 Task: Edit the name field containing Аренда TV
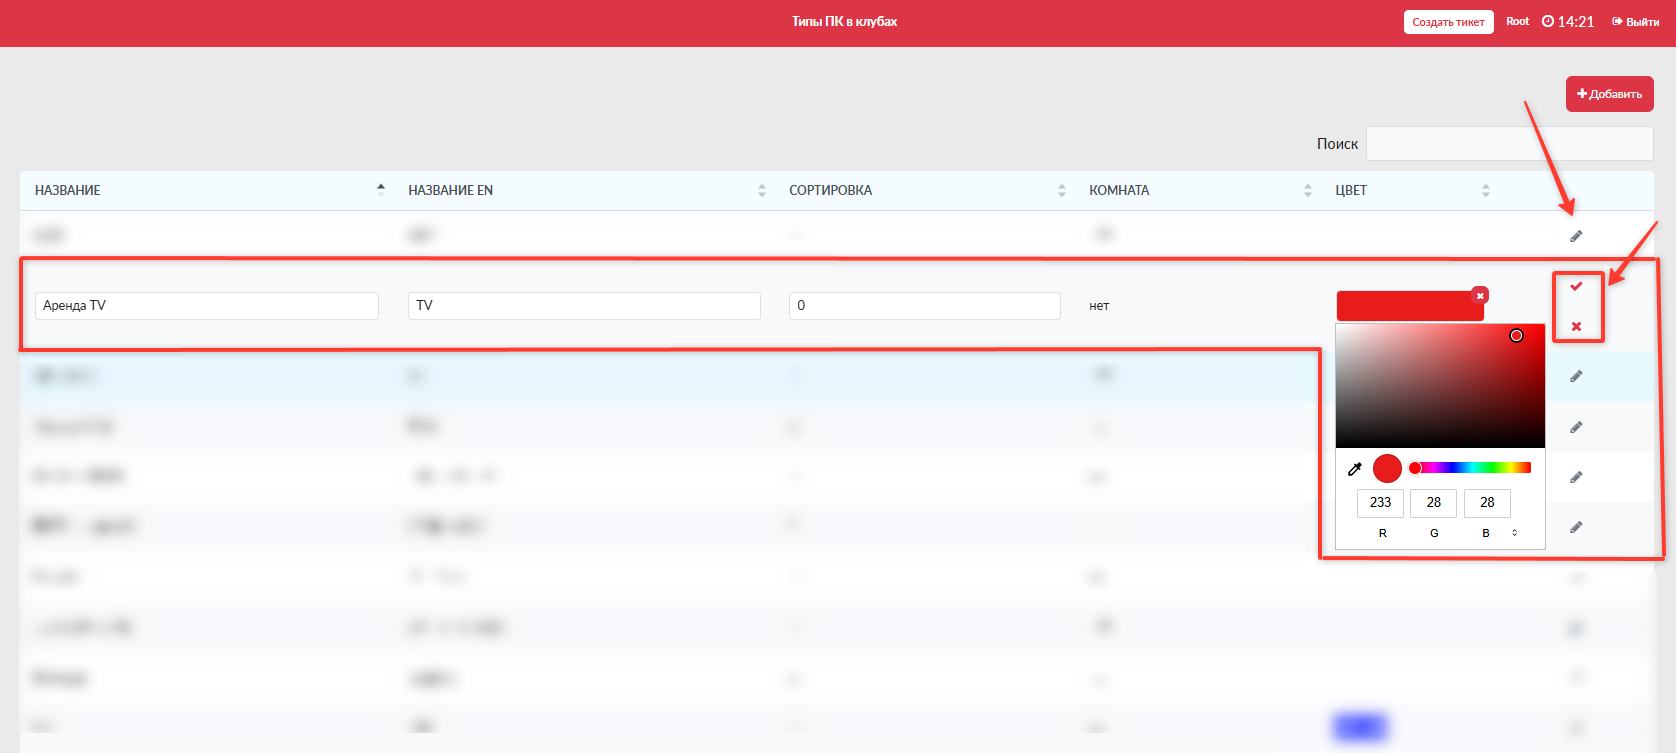[x=207, y=306]
